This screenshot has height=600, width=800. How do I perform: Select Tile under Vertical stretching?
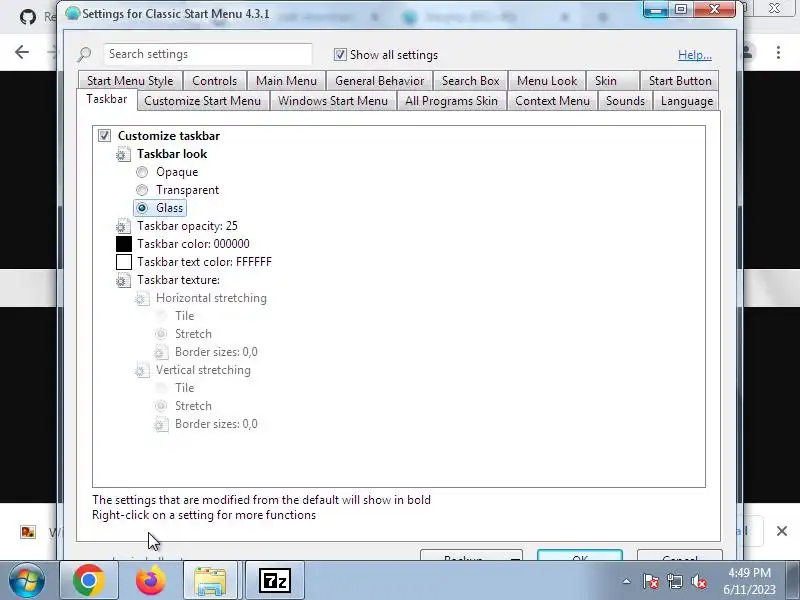161,388
